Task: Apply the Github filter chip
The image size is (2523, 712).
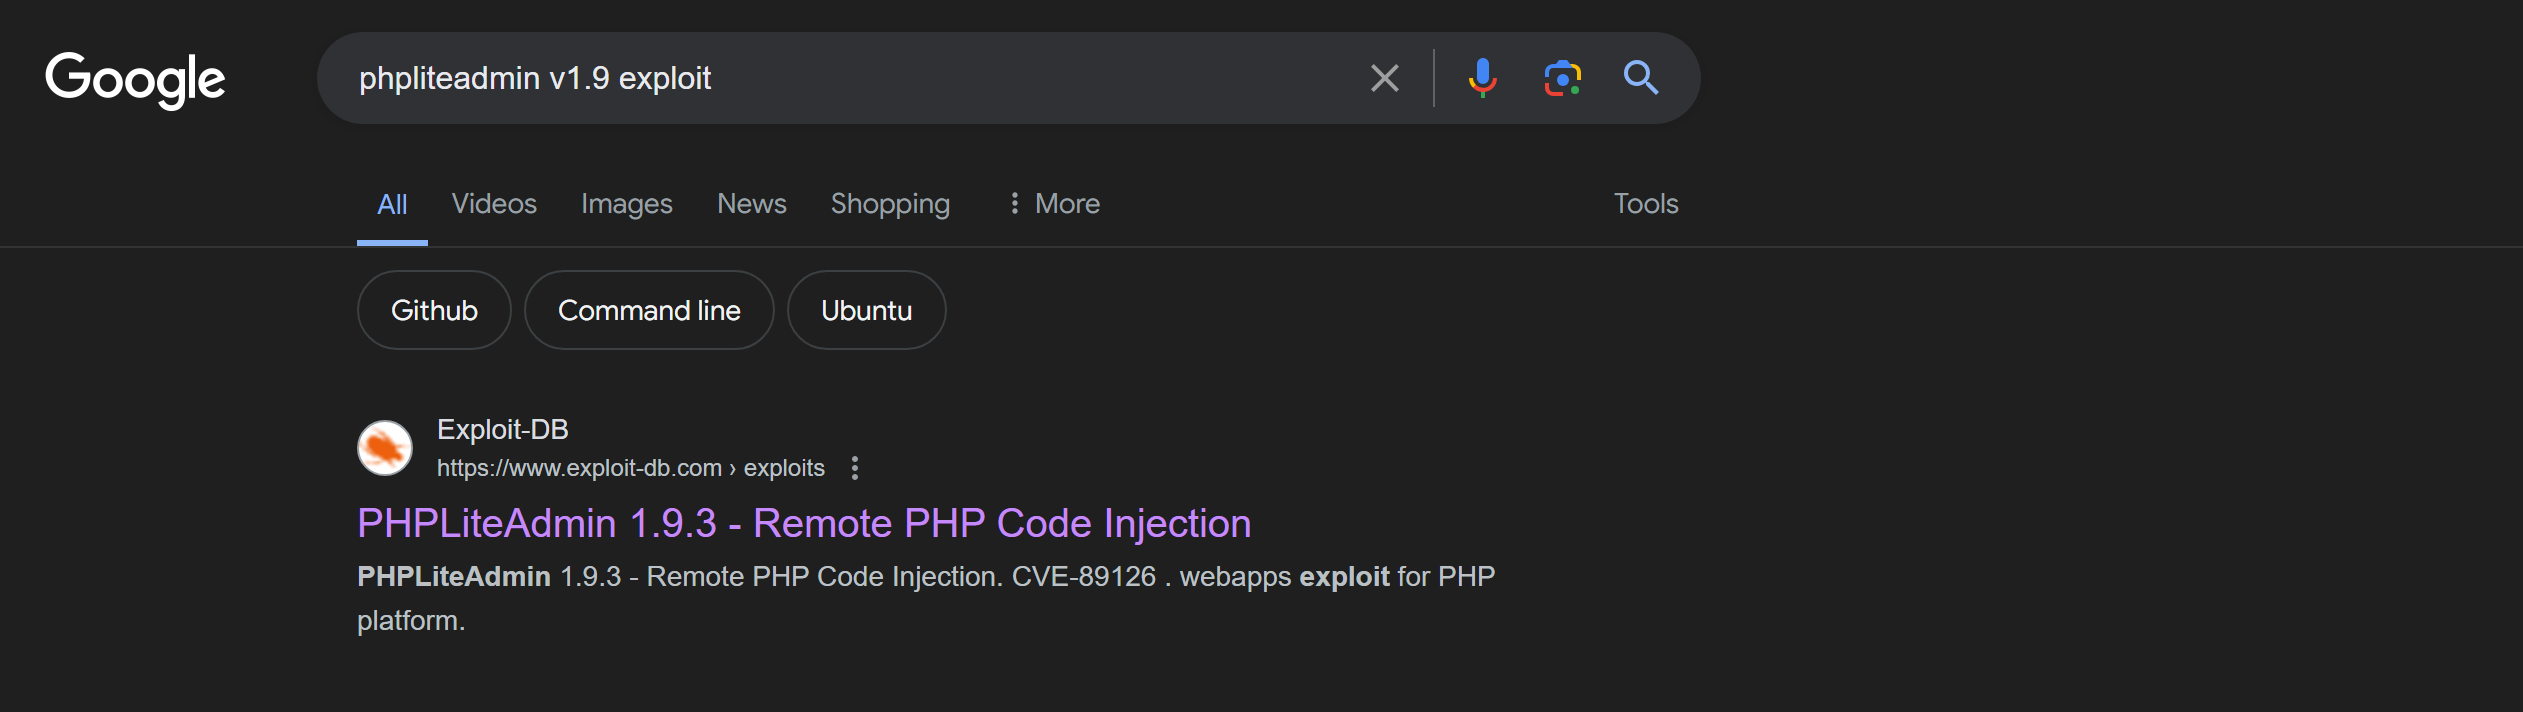Action: click(434, 310)
